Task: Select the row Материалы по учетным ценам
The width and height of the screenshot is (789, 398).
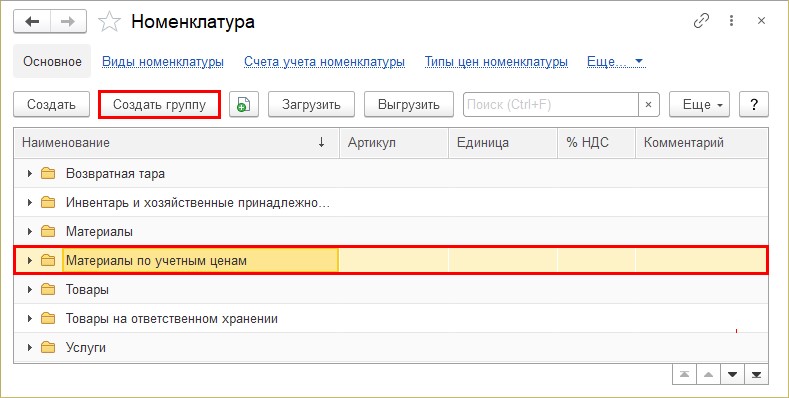Action: 391,260
